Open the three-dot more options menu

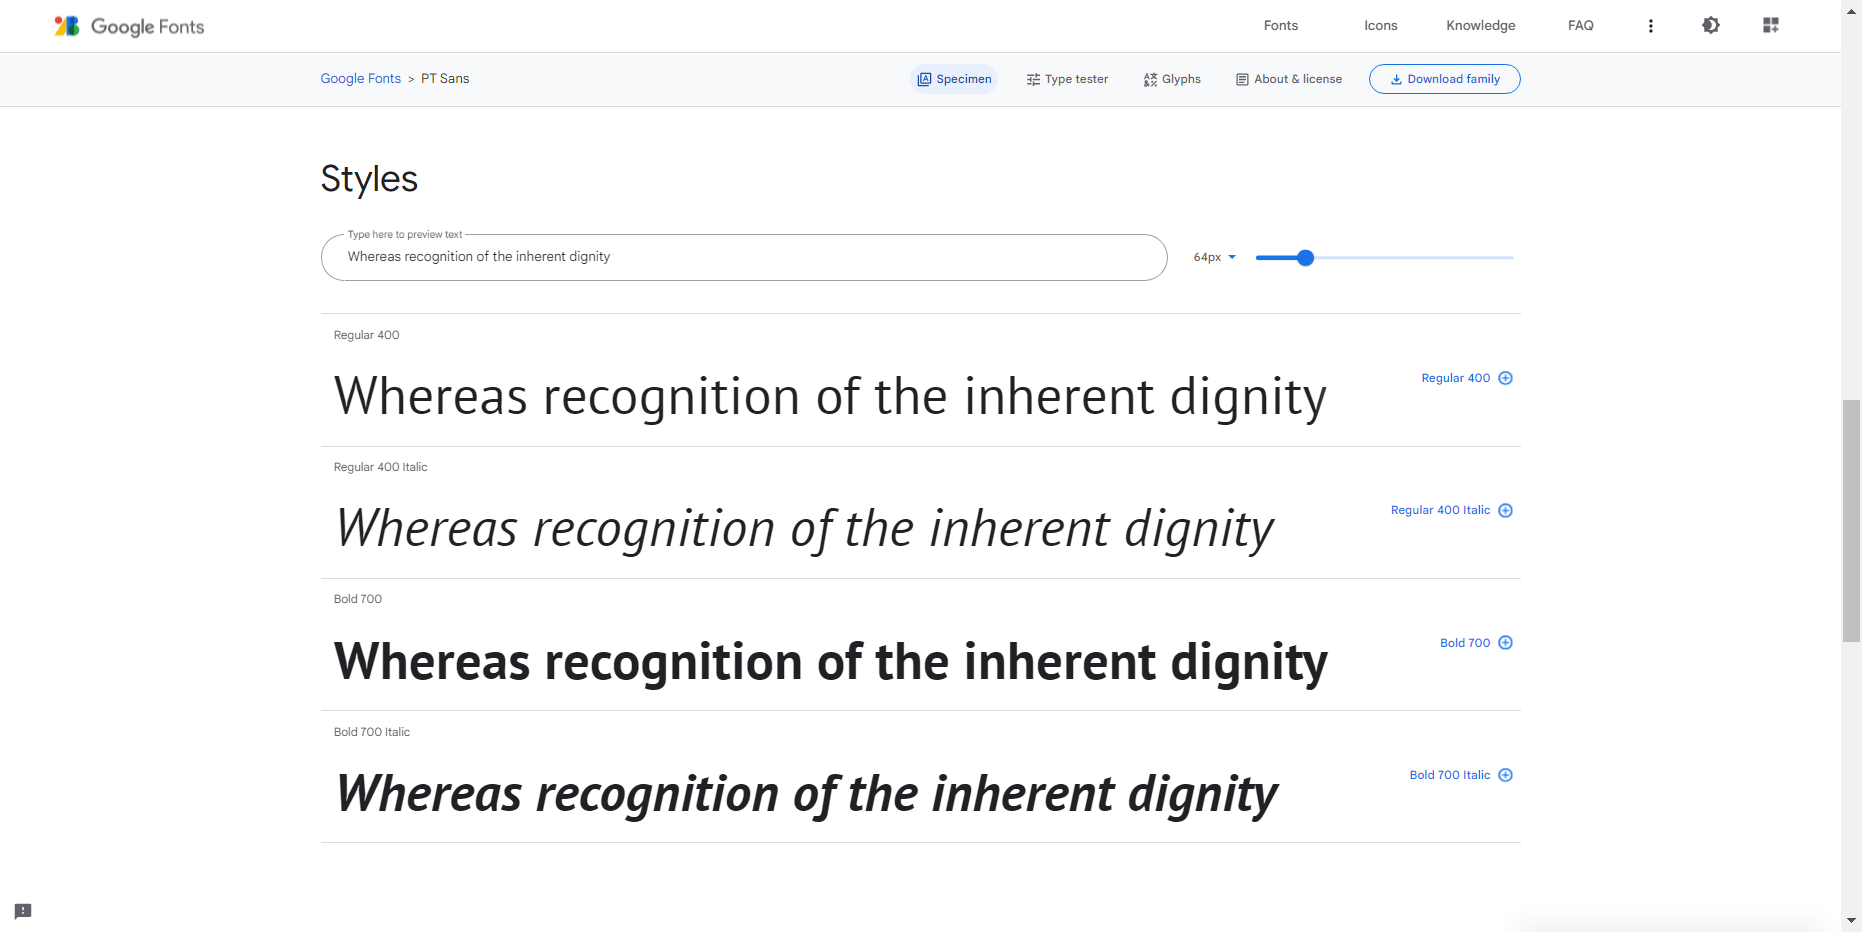click(1650, 26)
